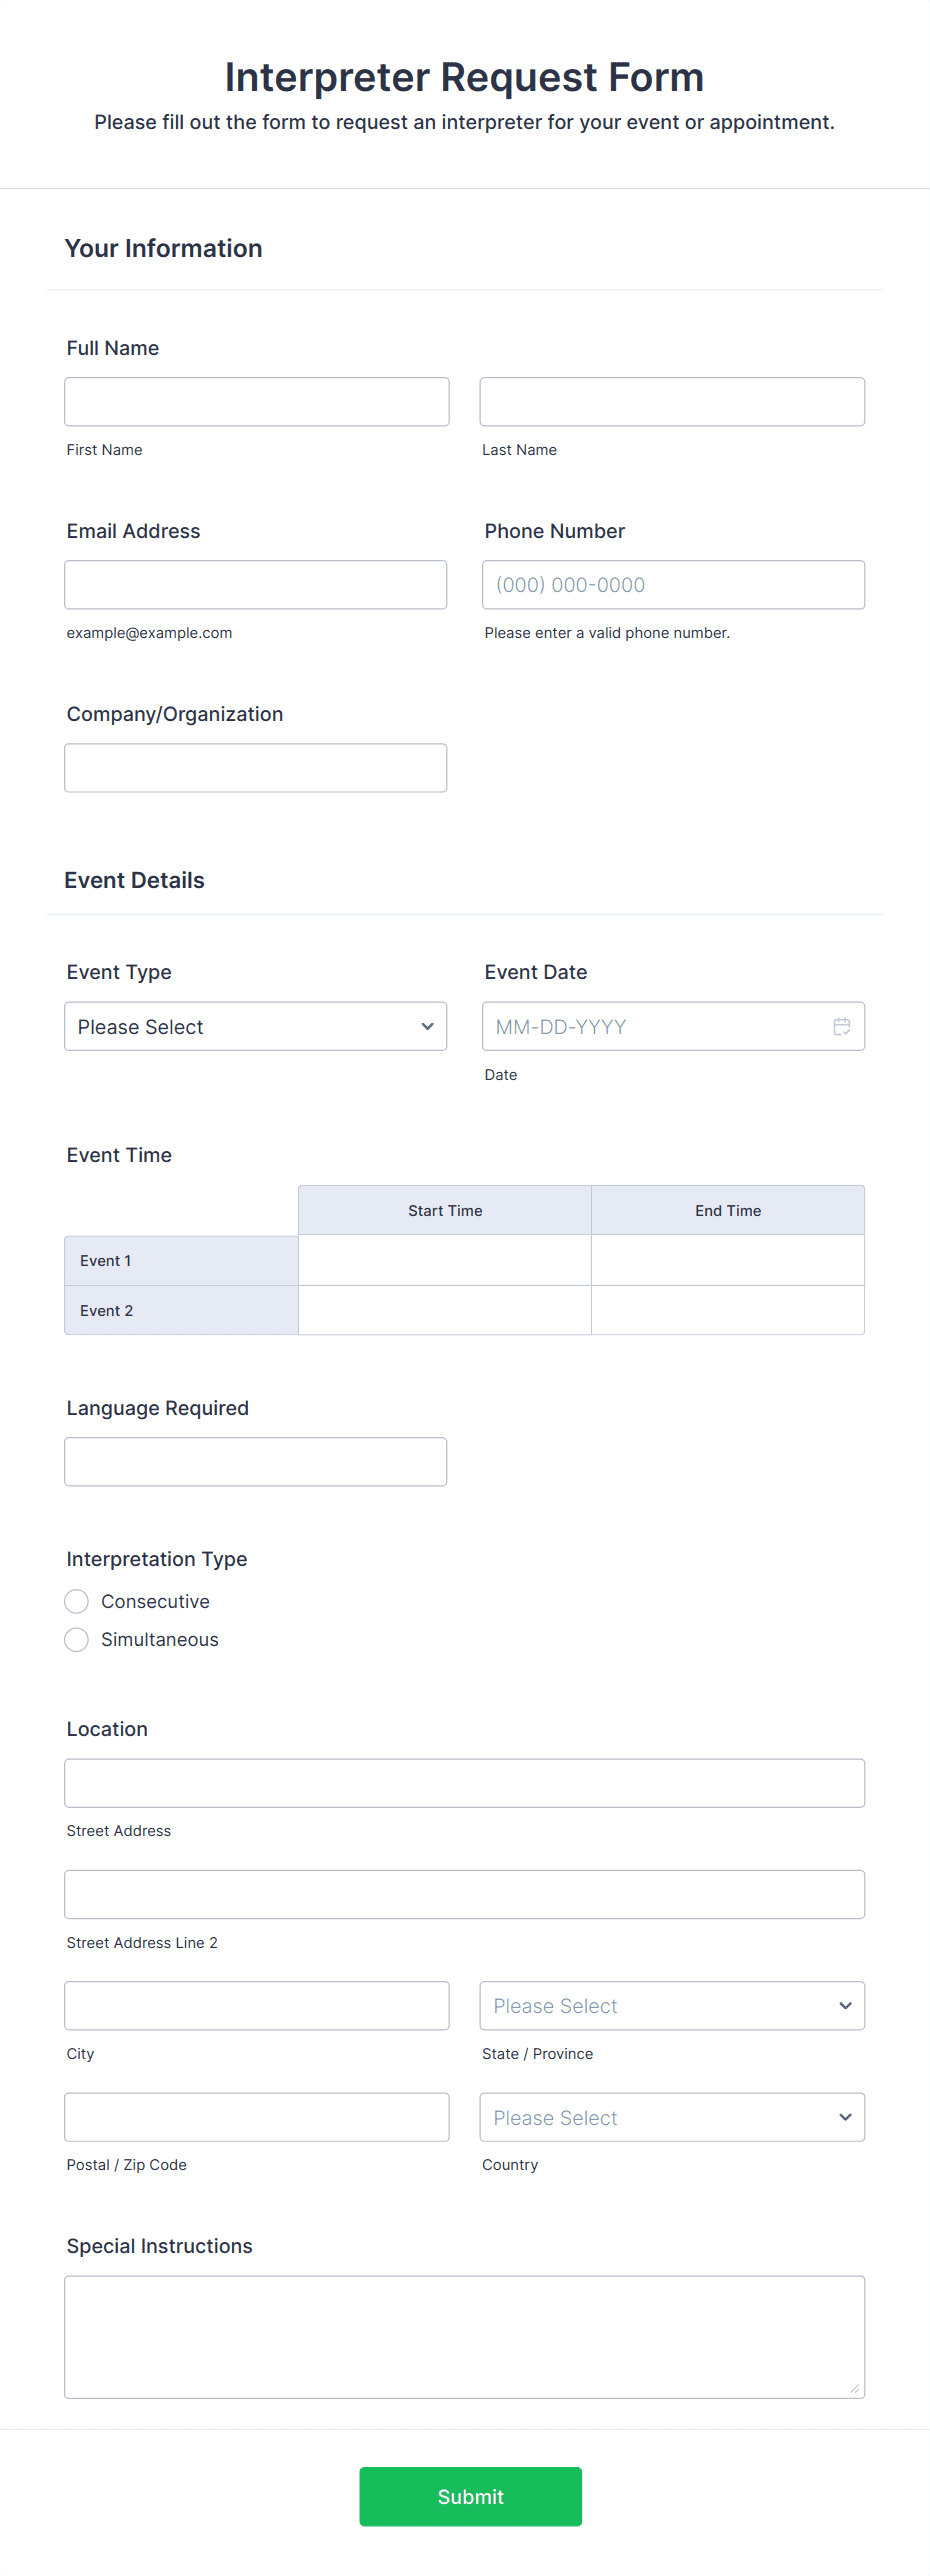930x2576 pixels.
Task: Open the Event Date calendar picker icon
Action: point(841,1026)
